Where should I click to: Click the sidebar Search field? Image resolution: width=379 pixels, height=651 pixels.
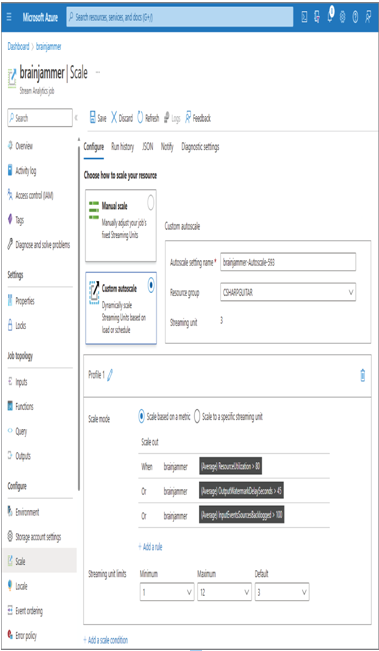[x=40, y=118]
